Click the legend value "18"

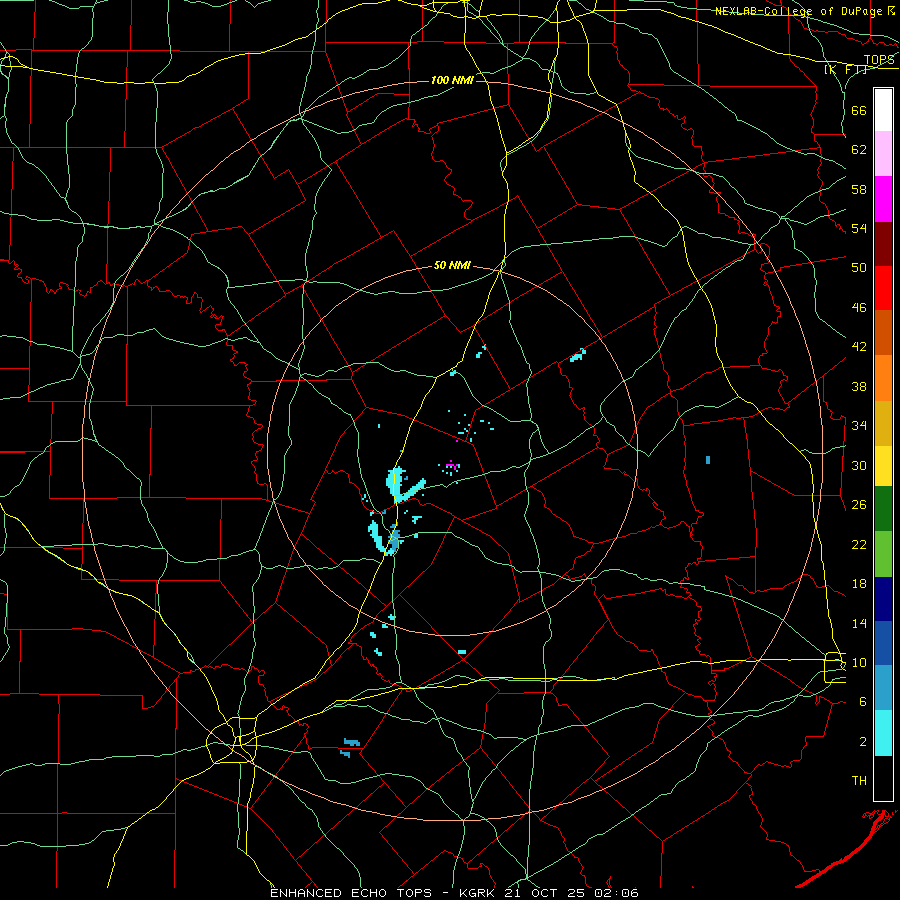coord(859,584)
